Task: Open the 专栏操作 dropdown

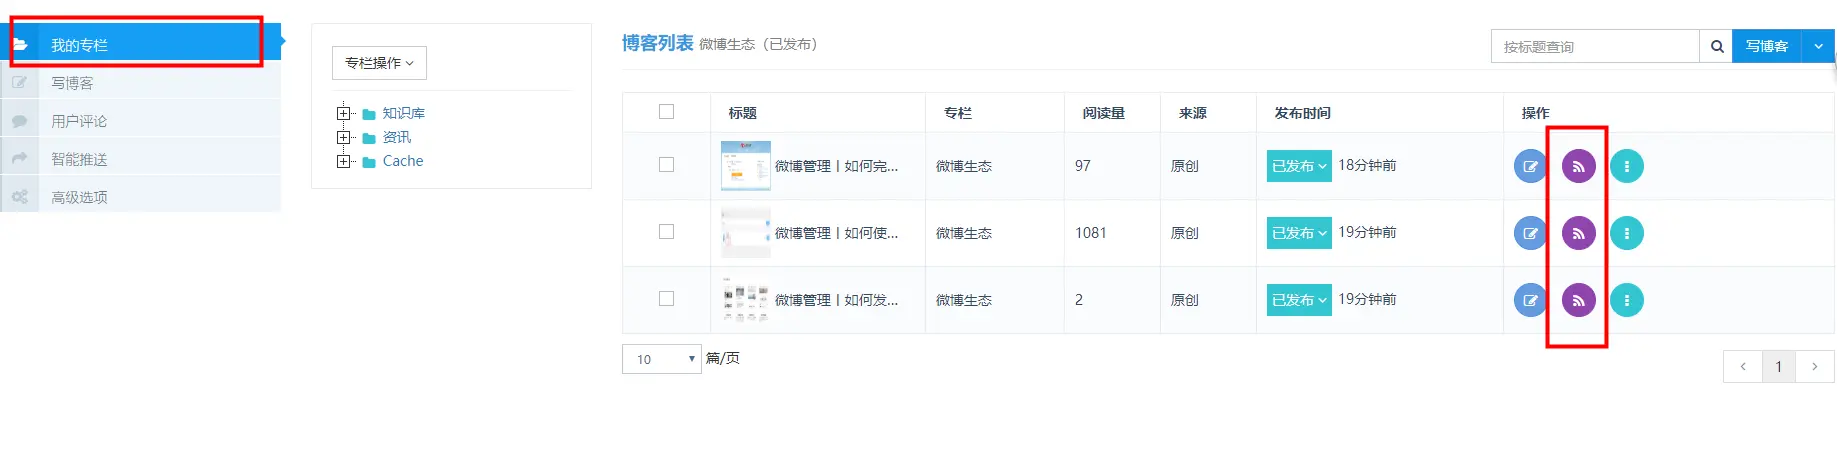Action: click(x=379, y=63)
